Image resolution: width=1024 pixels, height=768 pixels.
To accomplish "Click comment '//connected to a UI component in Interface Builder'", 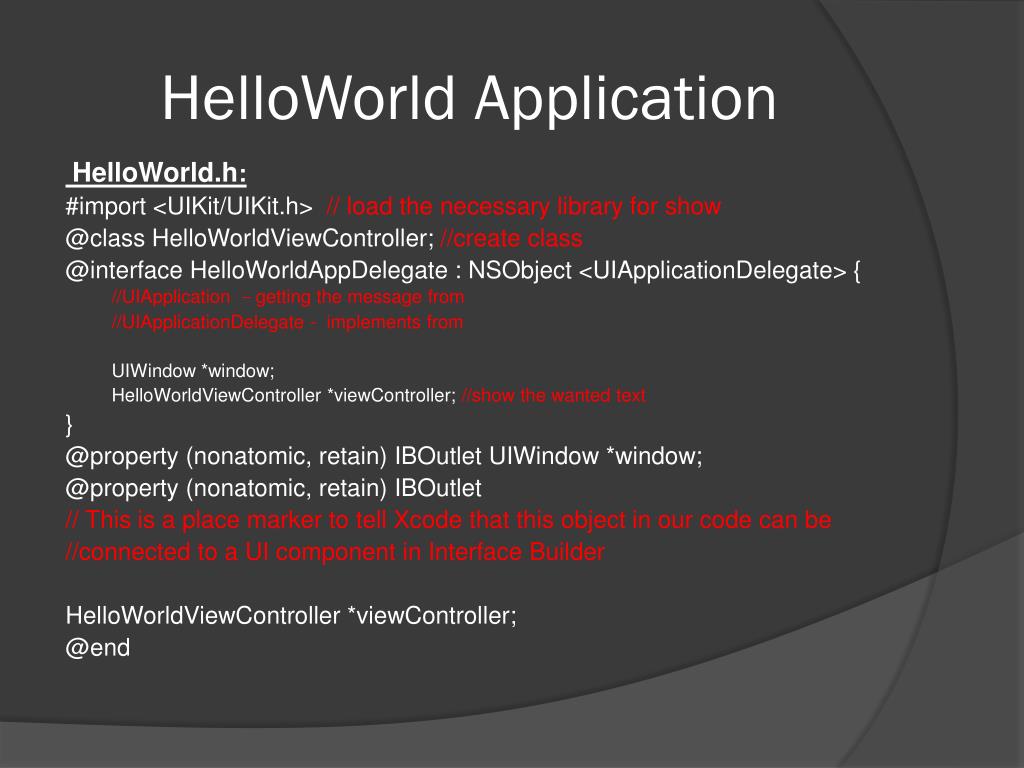I will 335,552.
